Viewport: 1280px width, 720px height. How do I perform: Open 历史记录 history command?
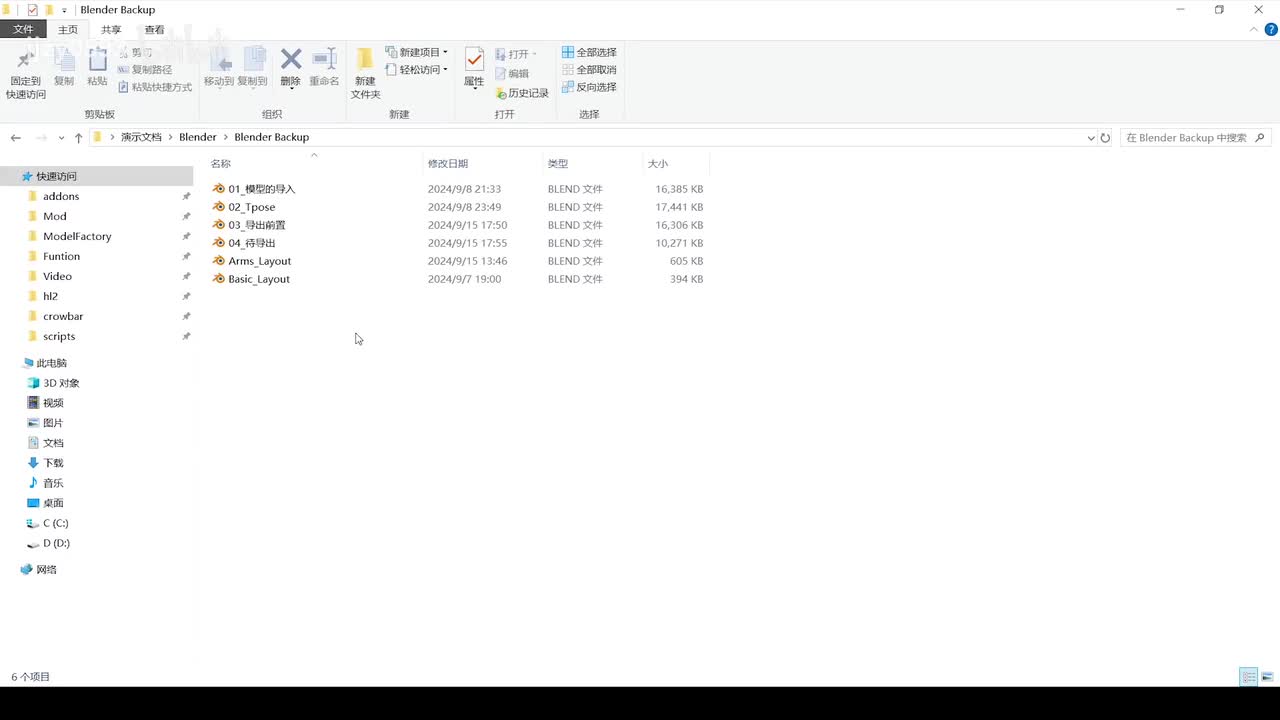pyautogui.click(x=522, y=93)
